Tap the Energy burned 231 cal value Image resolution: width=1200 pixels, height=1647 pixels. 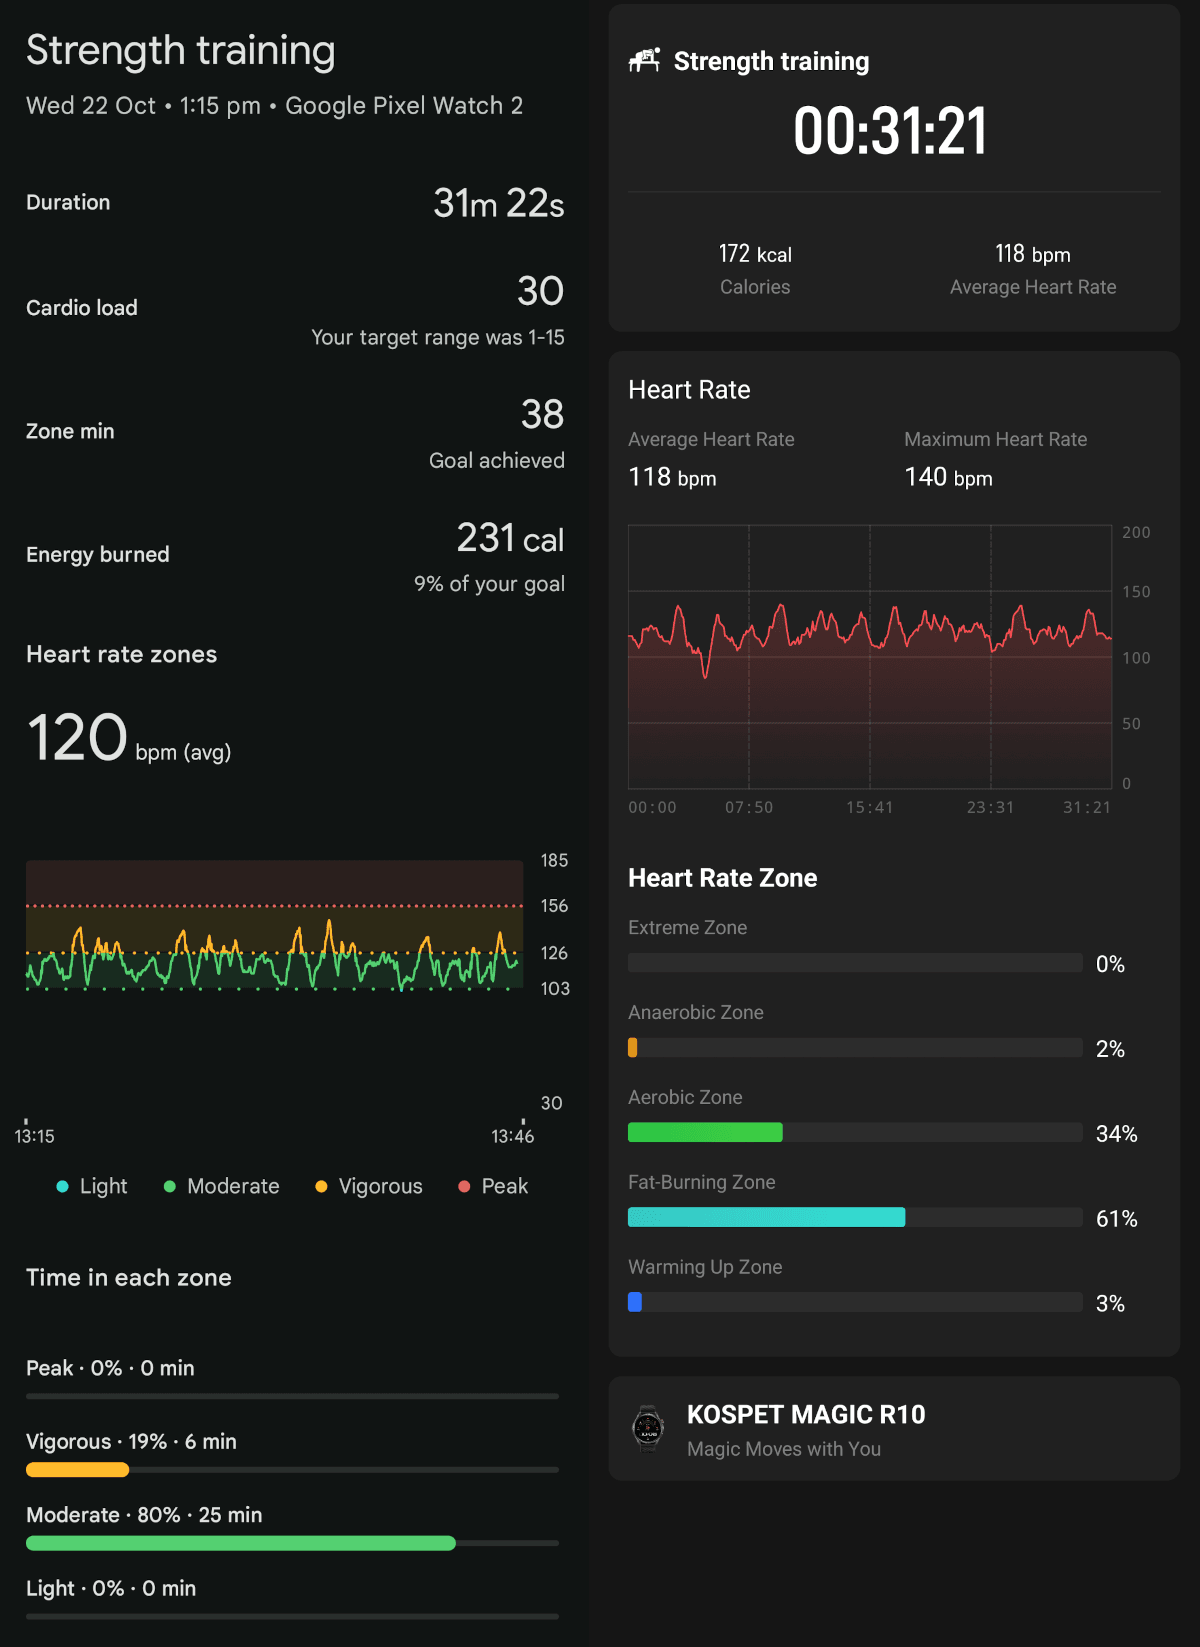pyautogui.click(x=510, y=539)
